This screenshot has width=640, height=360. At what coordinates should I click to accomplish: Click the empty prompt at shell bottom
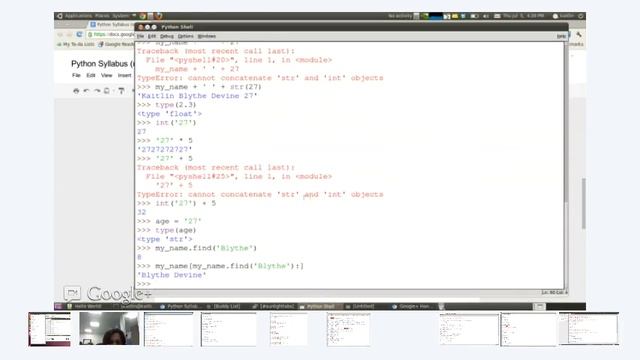144,284
